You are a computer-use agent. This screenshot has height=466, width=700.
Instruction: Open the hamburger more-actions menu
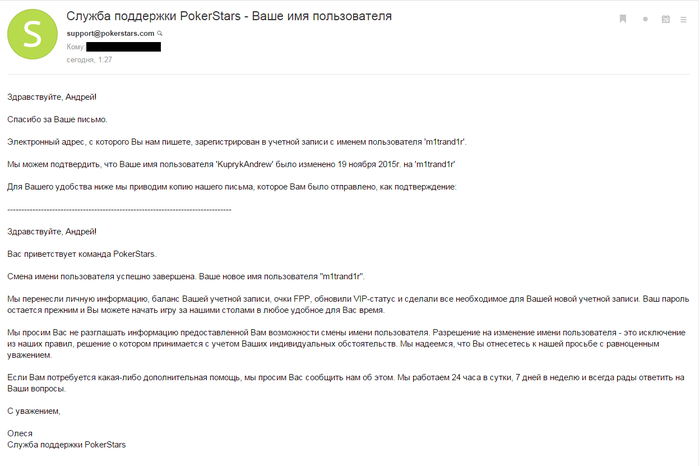[x=687, y=19]
